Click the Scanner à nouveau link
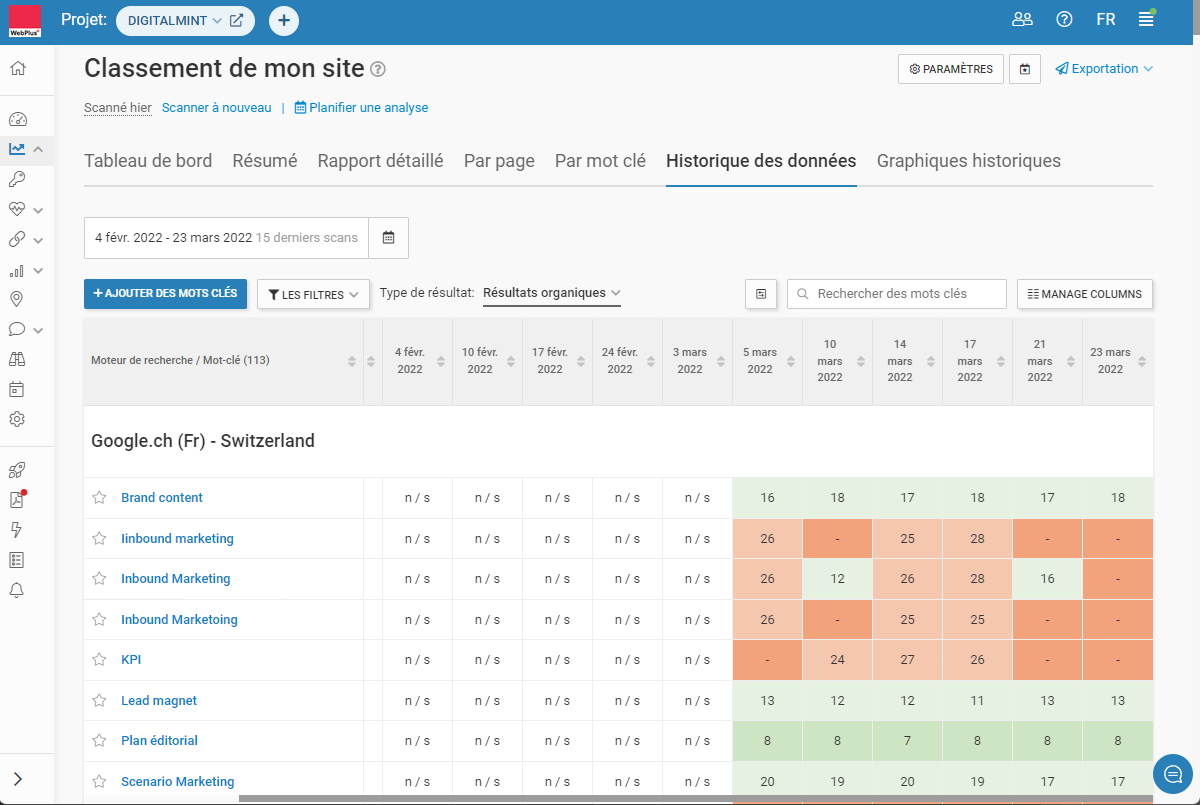The width and height of the screenshot is (1200, 805). [216, 108]
